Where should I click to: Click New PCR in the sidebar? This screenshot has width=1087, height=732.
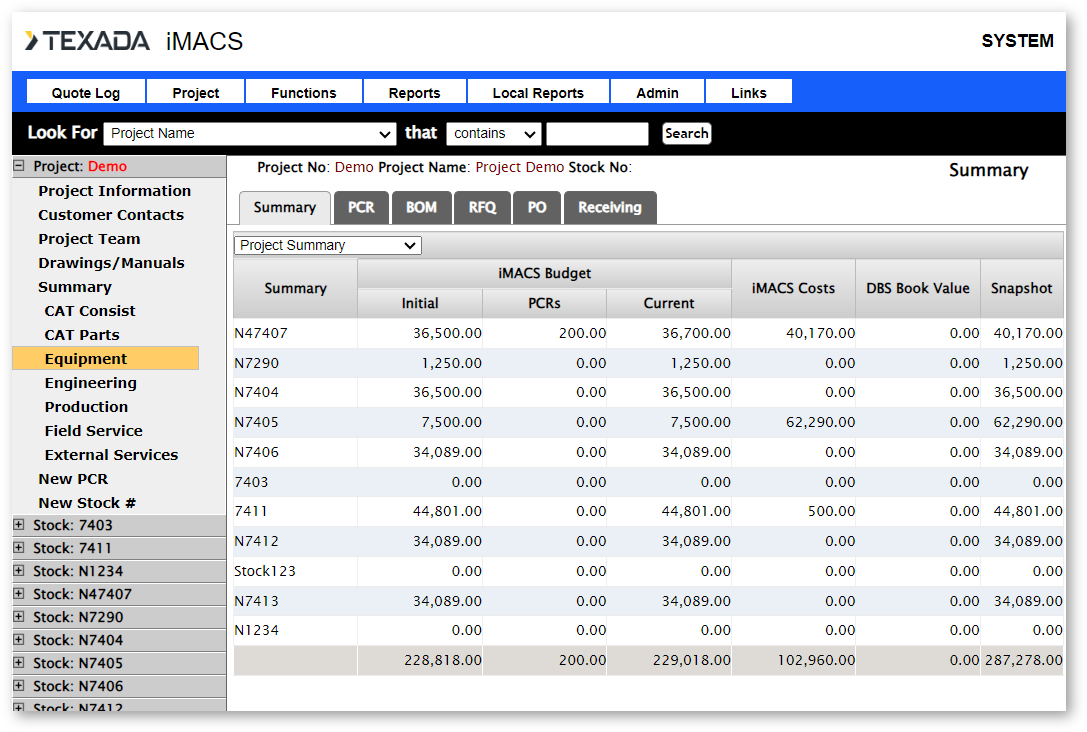pyautogui.click(x=73, y=479)
